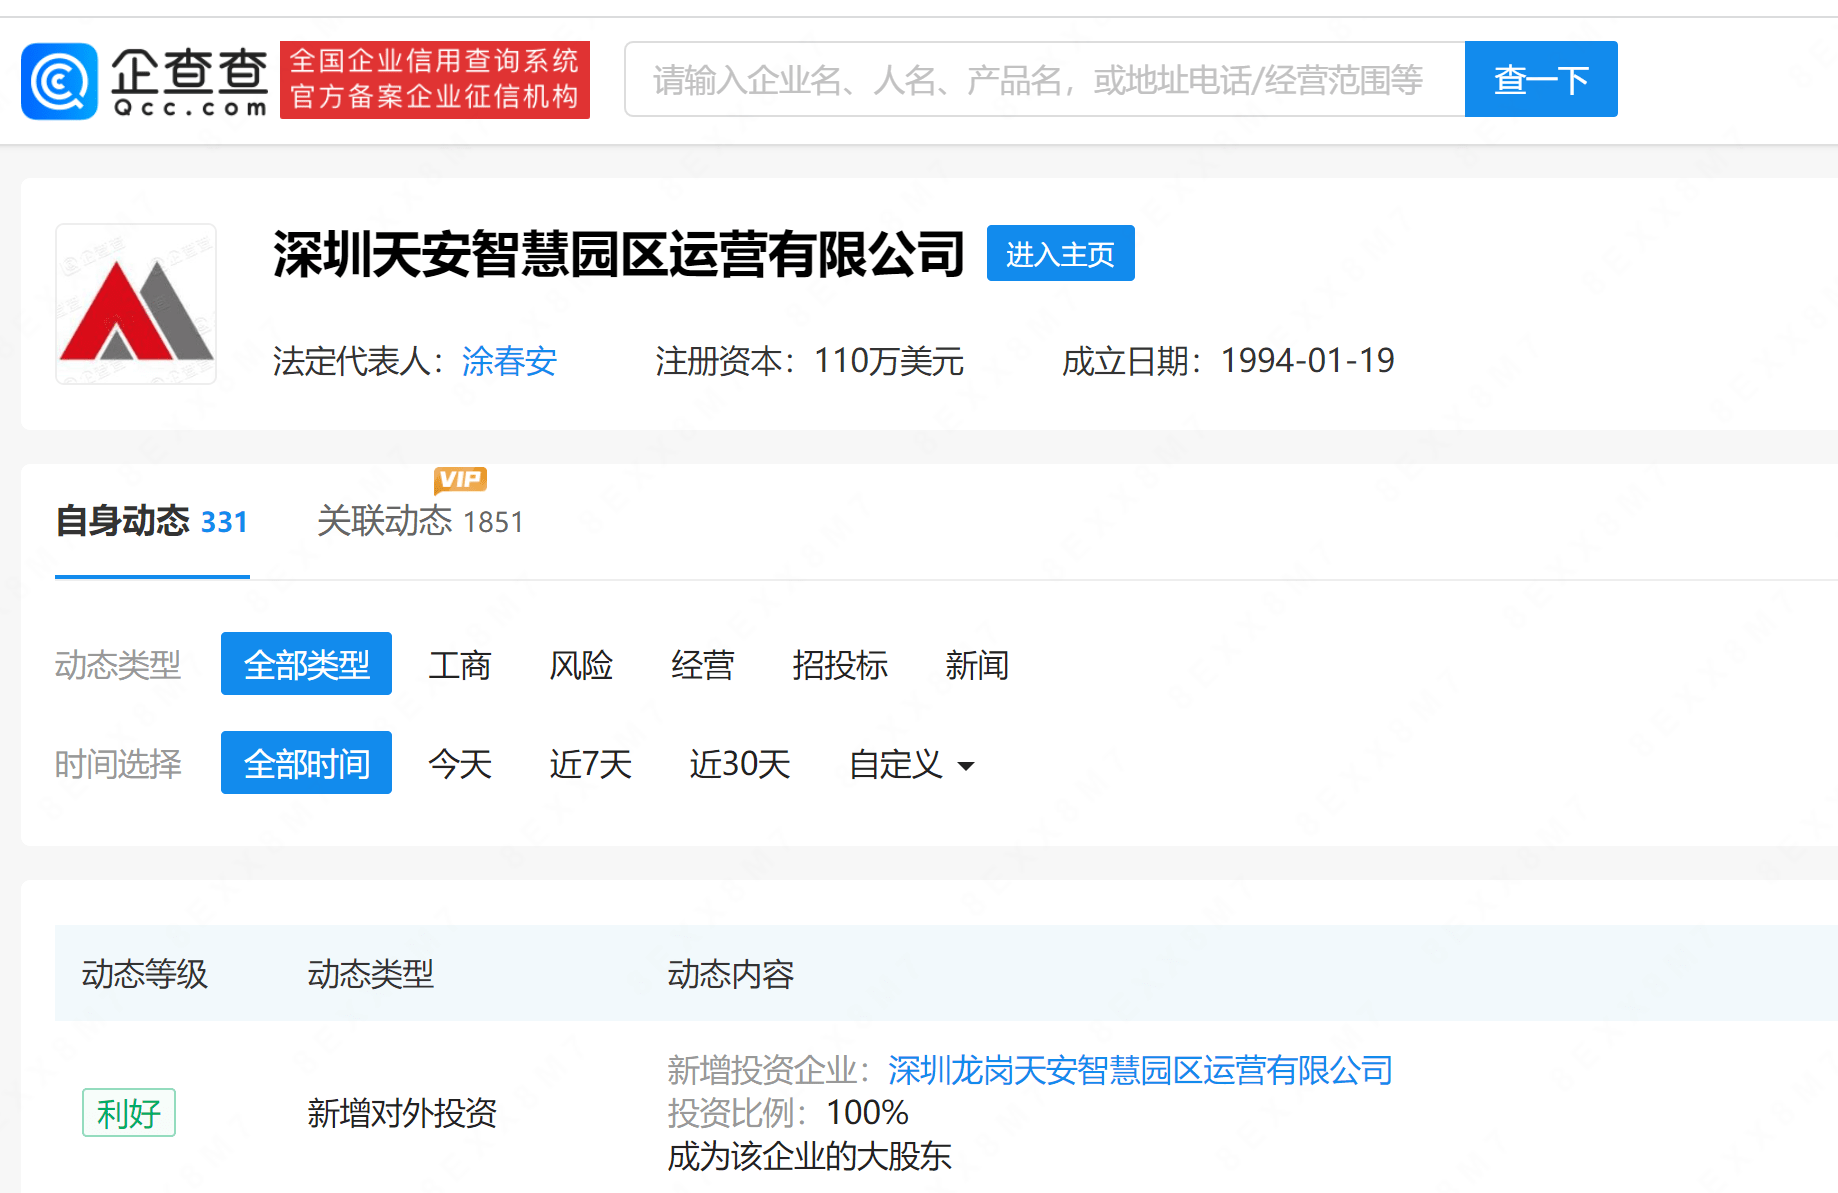Select the 近7天 time filter
Viewport: 1838px width, 1193px height.
point(591,764)
